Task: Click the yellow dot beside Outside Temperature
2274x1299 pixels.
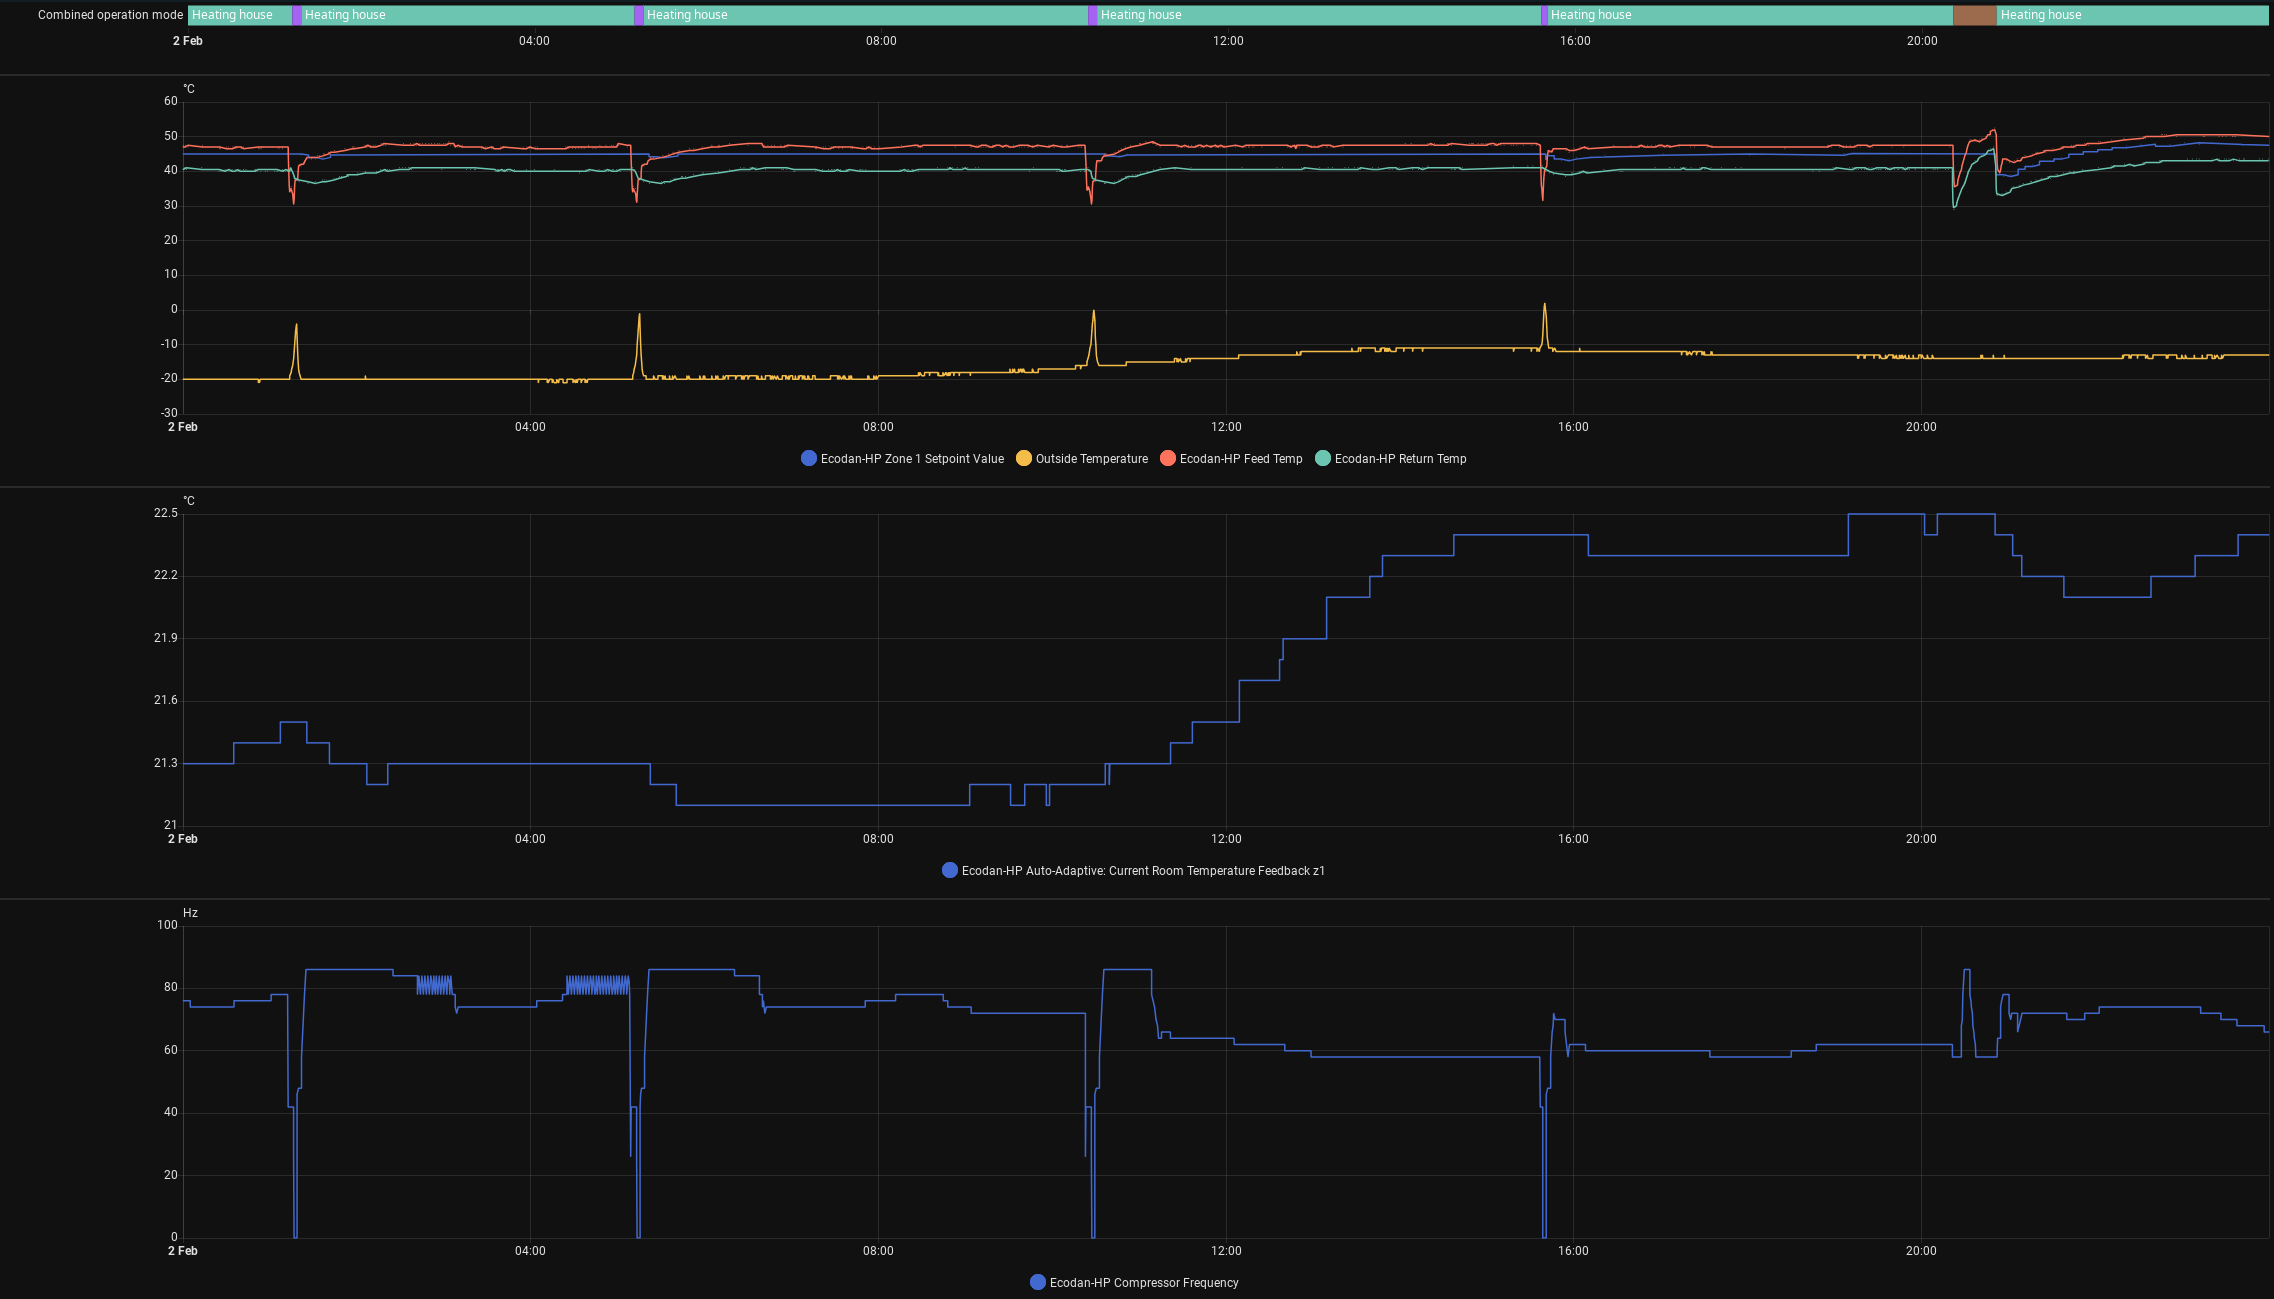Action: [x=1024, y=459]
